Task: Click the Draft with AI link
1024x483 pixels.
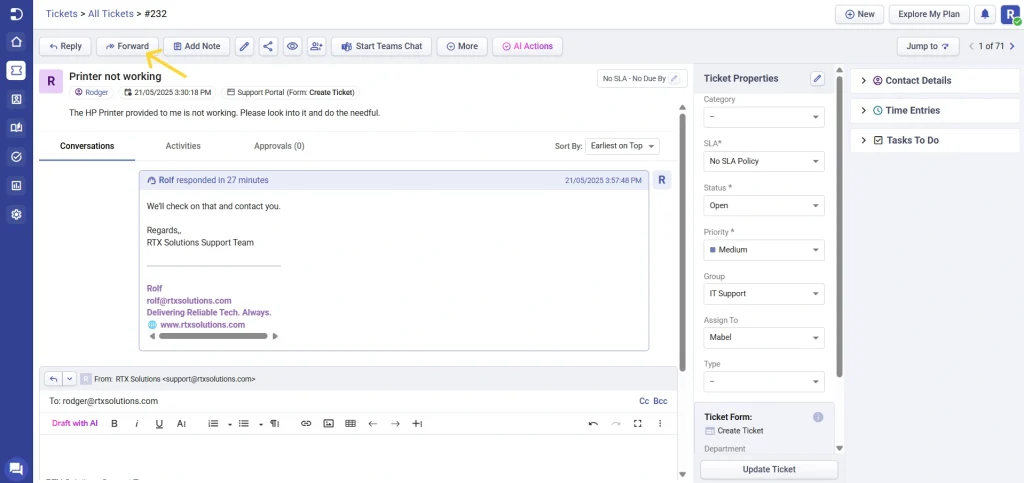Action: click(x=75, y=424)
